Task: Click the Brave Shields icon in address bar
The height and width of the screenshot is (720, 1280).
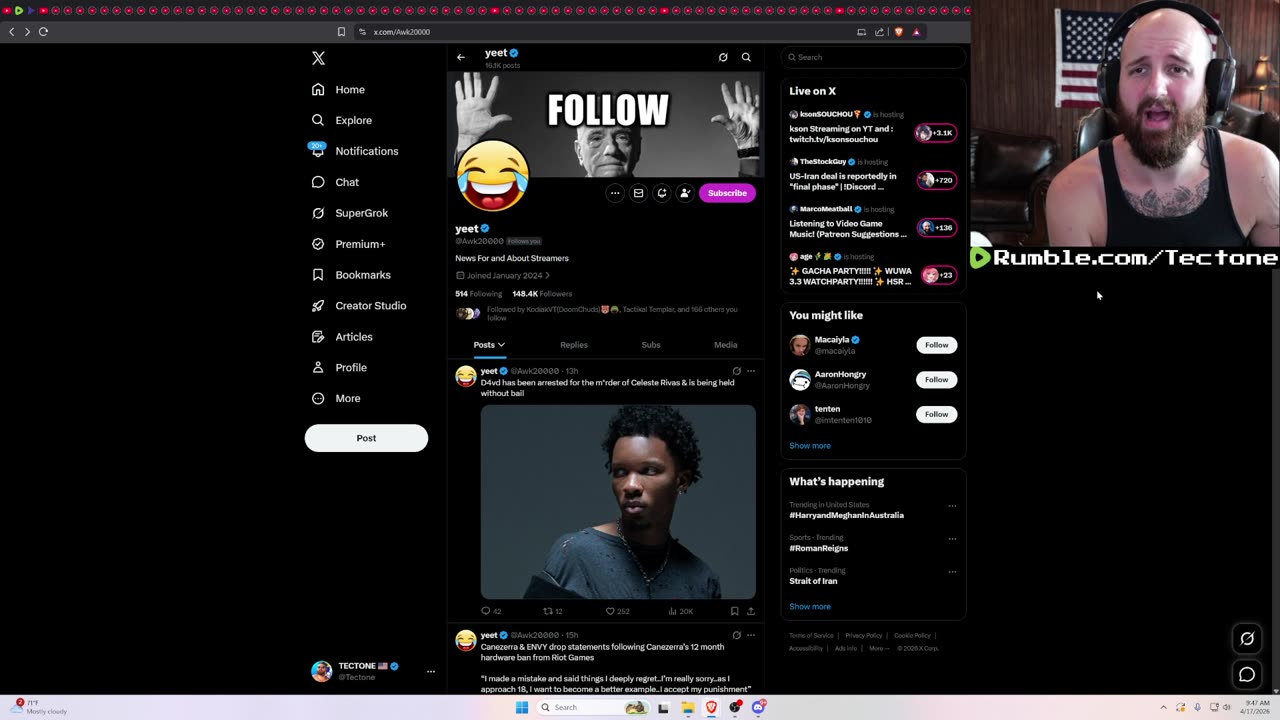Action: point(898,32)
